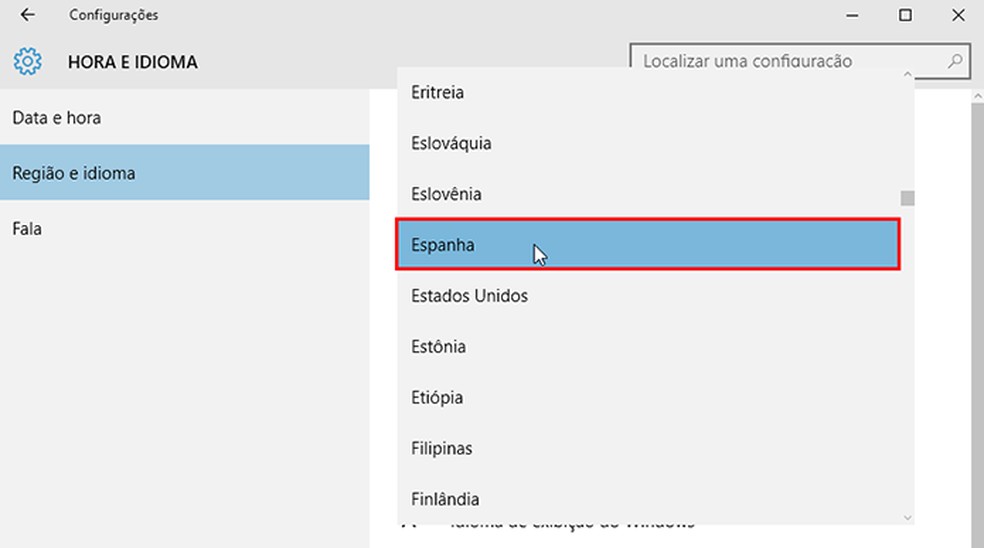Viewport: 984px width, 548px height.
Task: Pick Eritreia from the country list
Action: click(x=438, y=92)
